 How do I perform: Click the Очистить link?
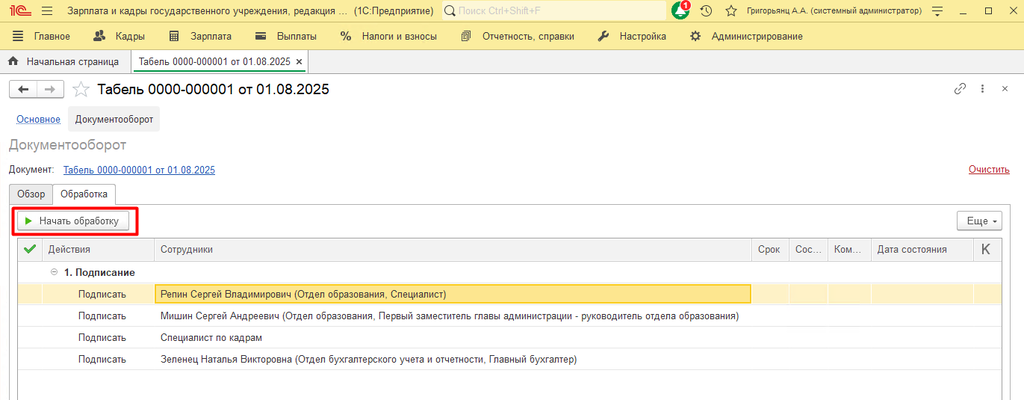[x=988, y=169]
